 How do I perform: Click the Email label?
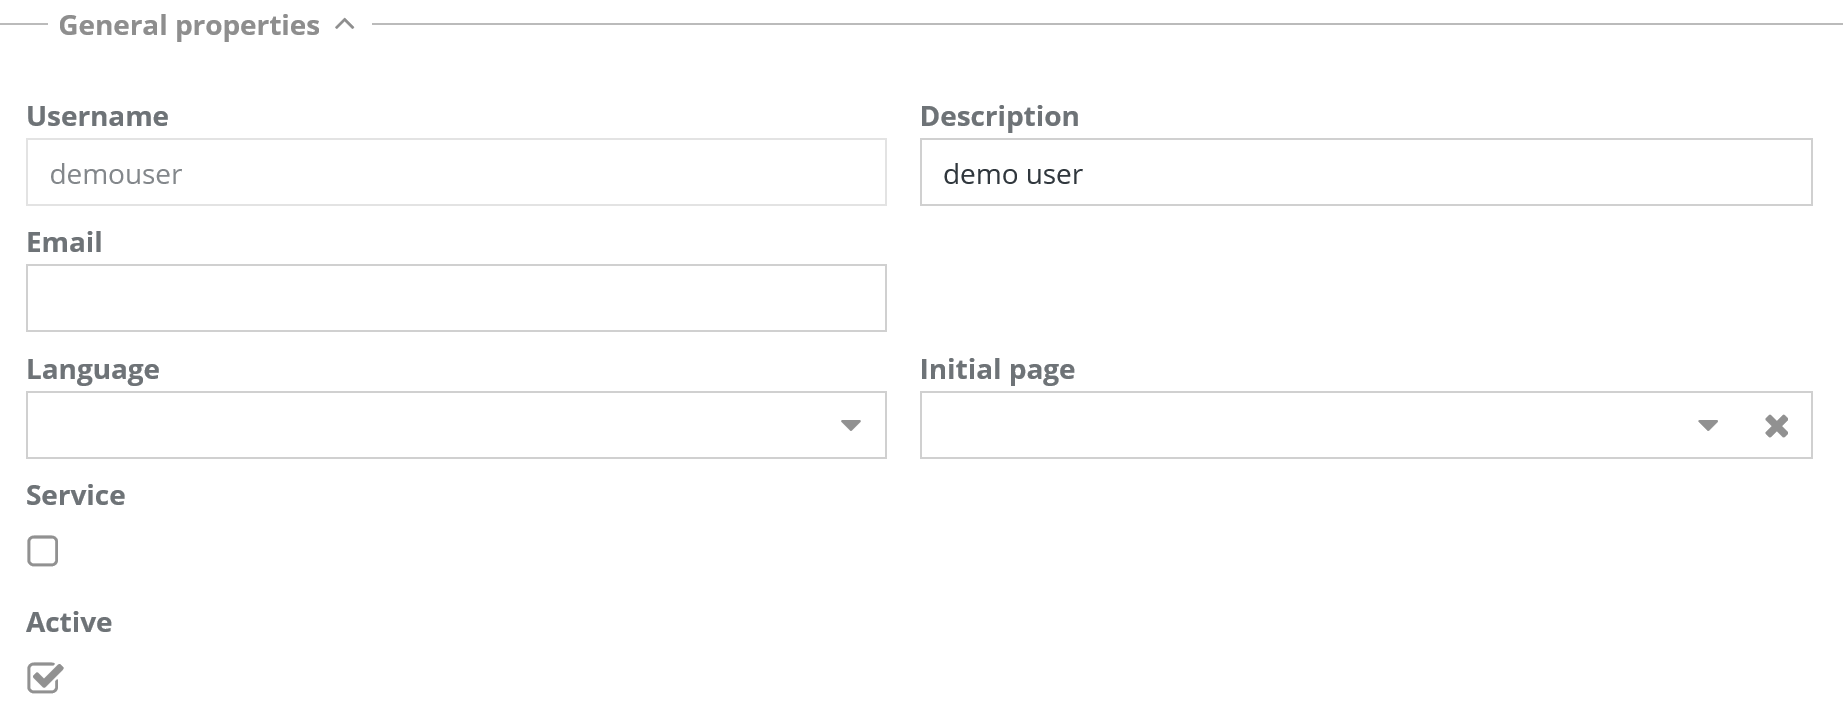(x=64, y=242)
